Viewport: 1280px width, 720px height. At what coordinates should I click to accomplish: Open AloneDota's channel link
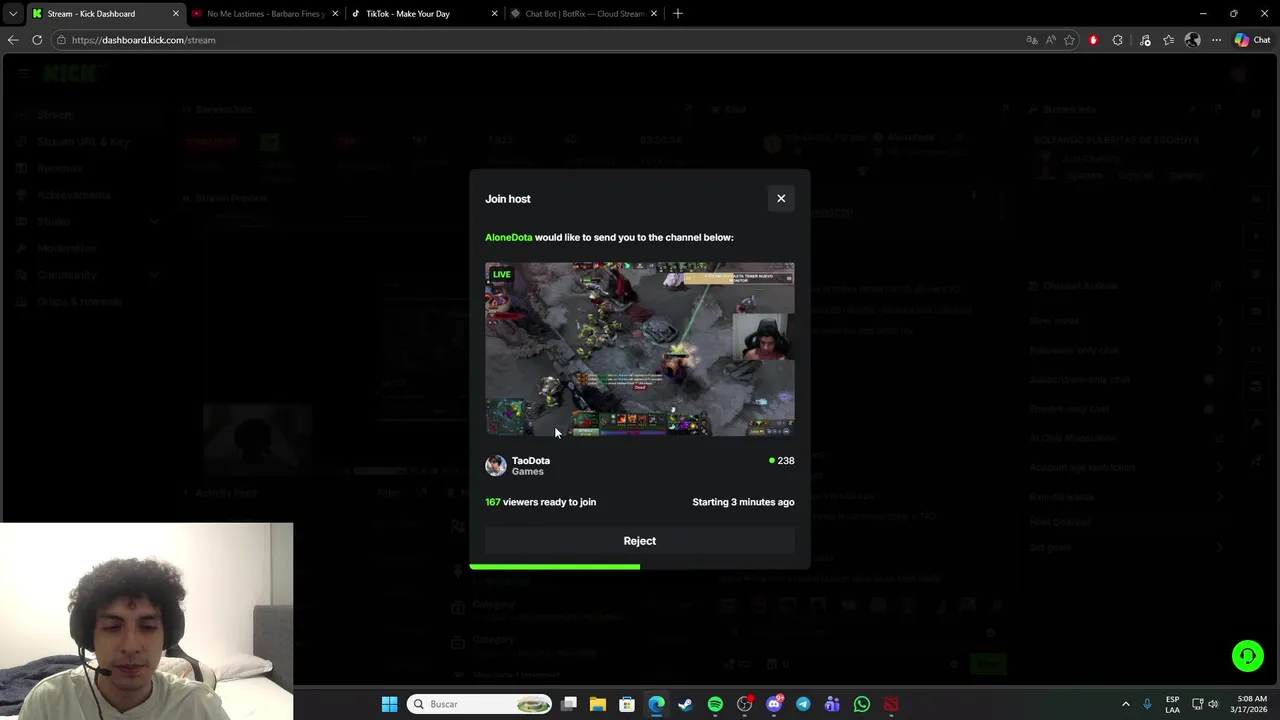point(508,237)
